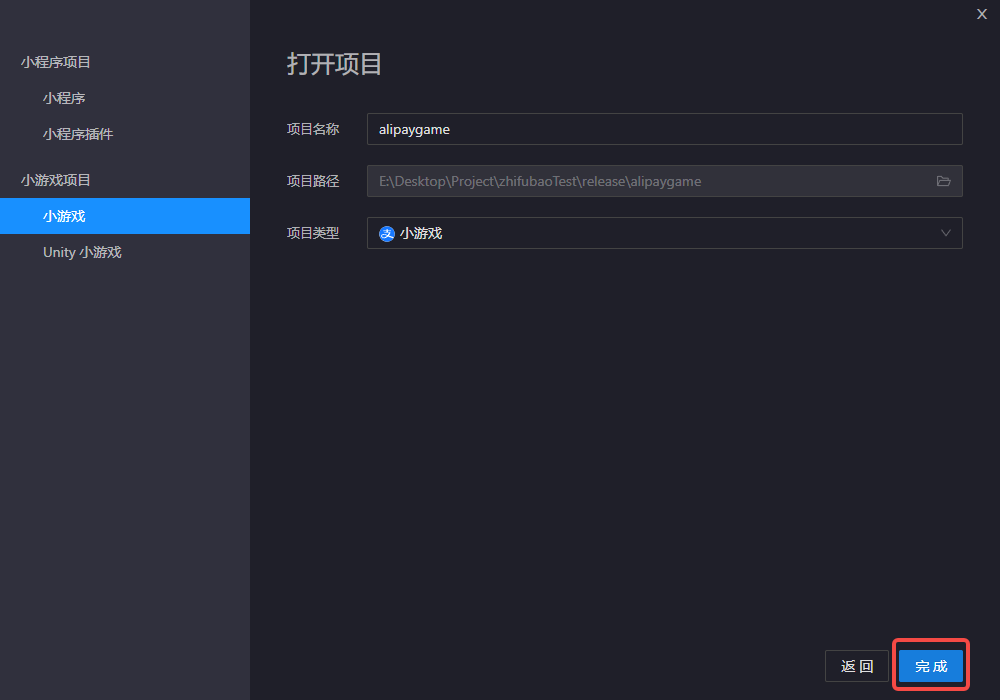Focus the 项目名称 field containing alipaygame

tap(664, 129)
